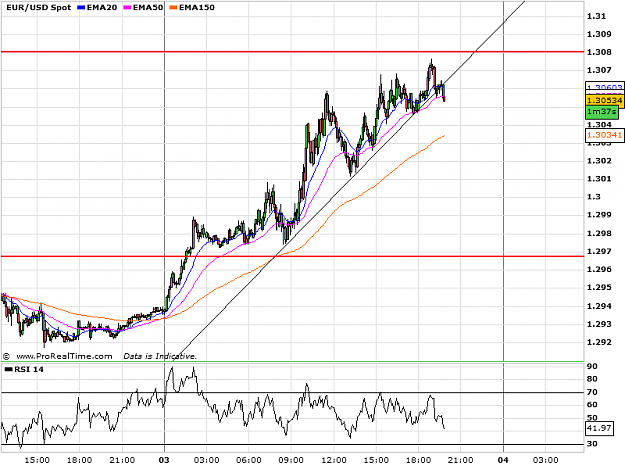The width and height of the screenshot is (625, 469).
Task: Click the EMA20 legend label
Action: pyautogui.click(x=102, y=7)
